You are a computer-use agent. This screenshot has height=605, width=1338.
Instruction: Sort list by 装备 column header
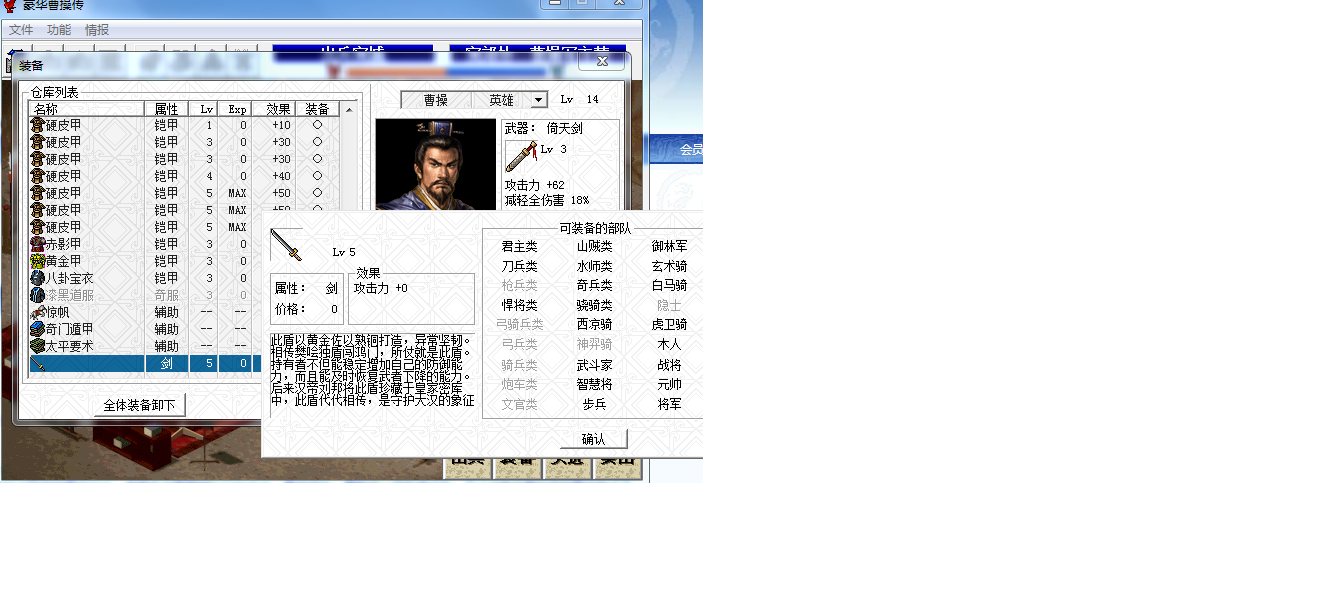(317, 109)
